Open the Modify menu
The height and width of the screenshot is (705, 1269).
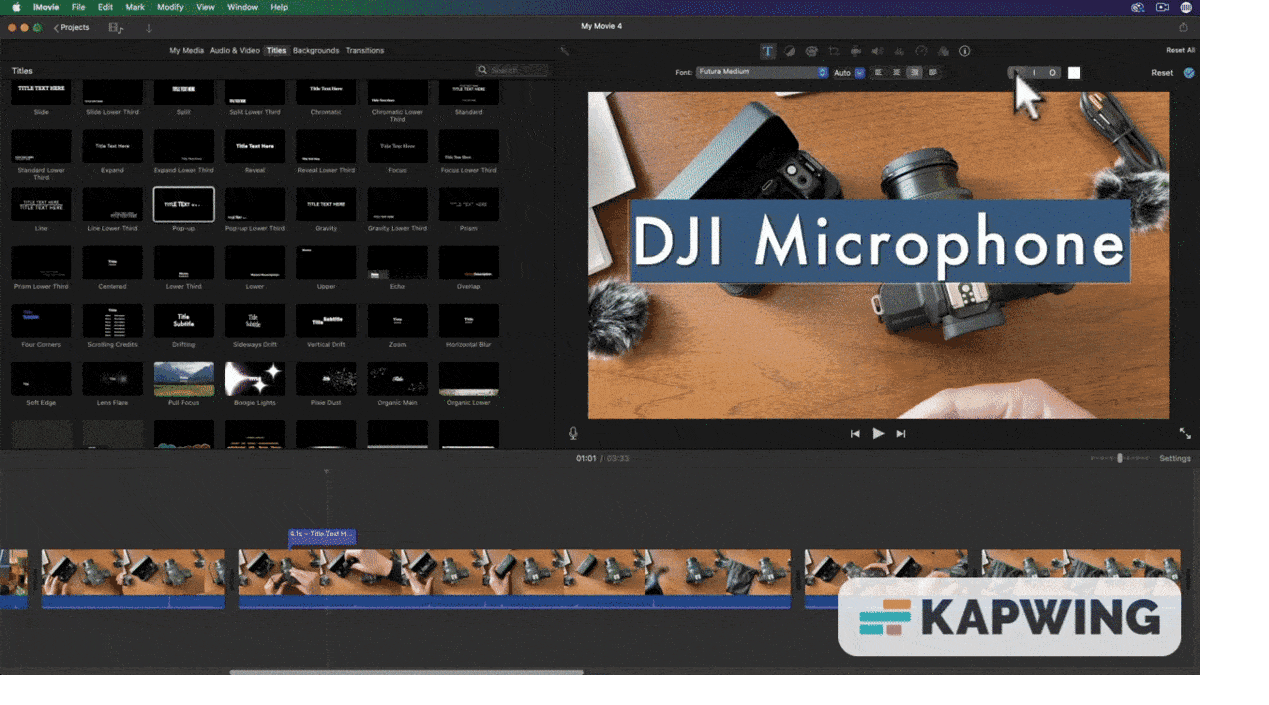tap(170, 7)
